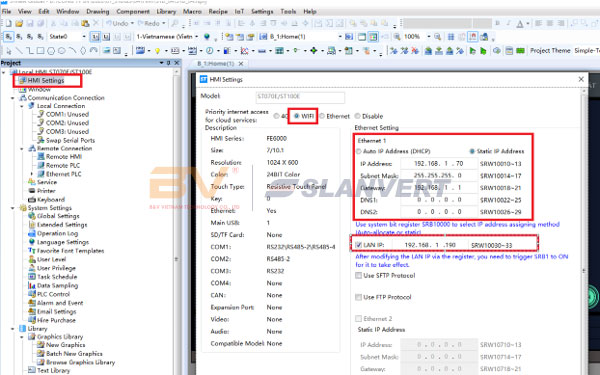Open the Drawing menu
The height and width of the screenshot is (375, 600).
tap(98, 11)
